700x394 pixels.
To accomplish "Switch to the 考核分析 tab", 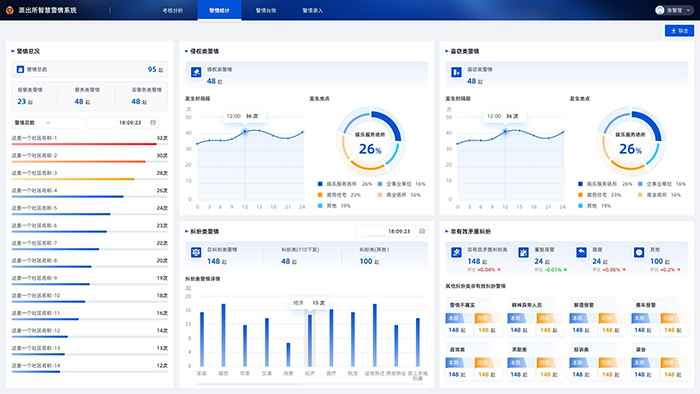I will 173,10.
